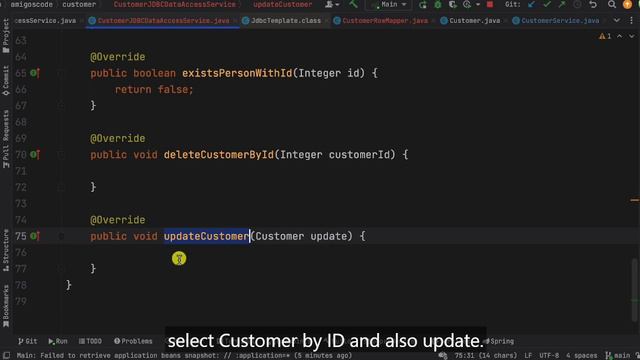Open Git branch main widget
This screenshot has height=360, width=640.
click(x=618, y=356)
